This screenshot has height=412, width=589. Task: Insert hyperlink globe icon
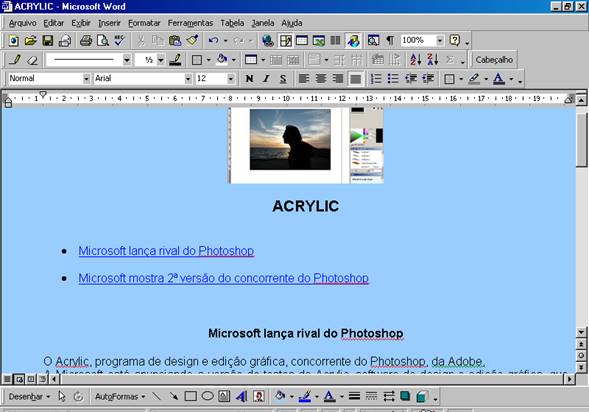[x=267, y=40]
